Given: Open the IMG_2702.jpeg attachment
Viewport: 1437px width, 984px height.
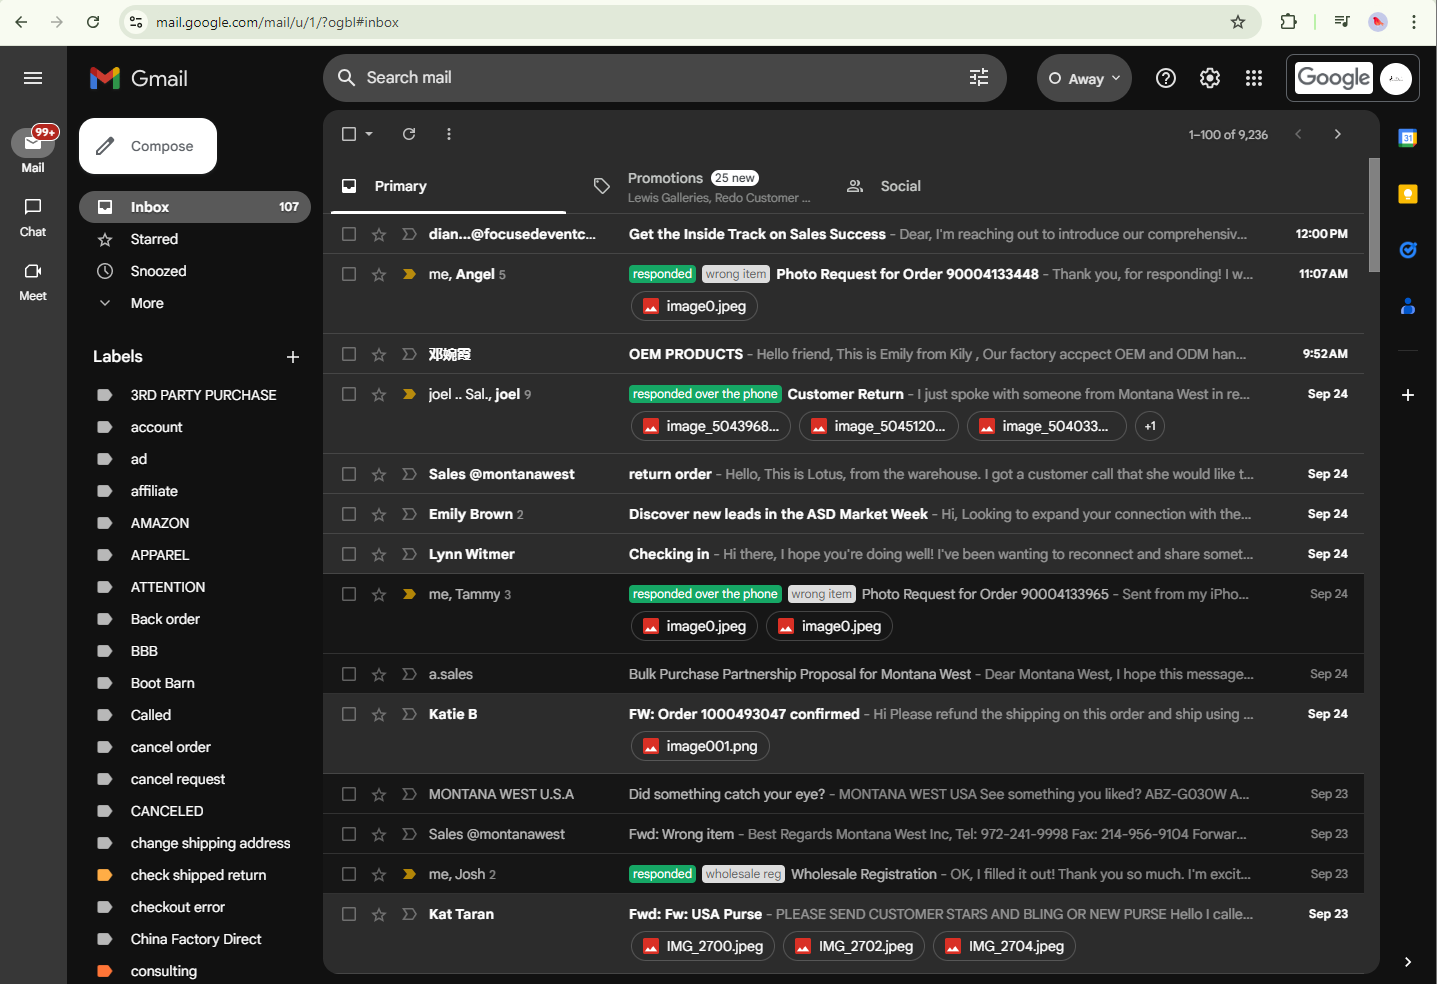Looking at the screenshot, I should 853,946.
